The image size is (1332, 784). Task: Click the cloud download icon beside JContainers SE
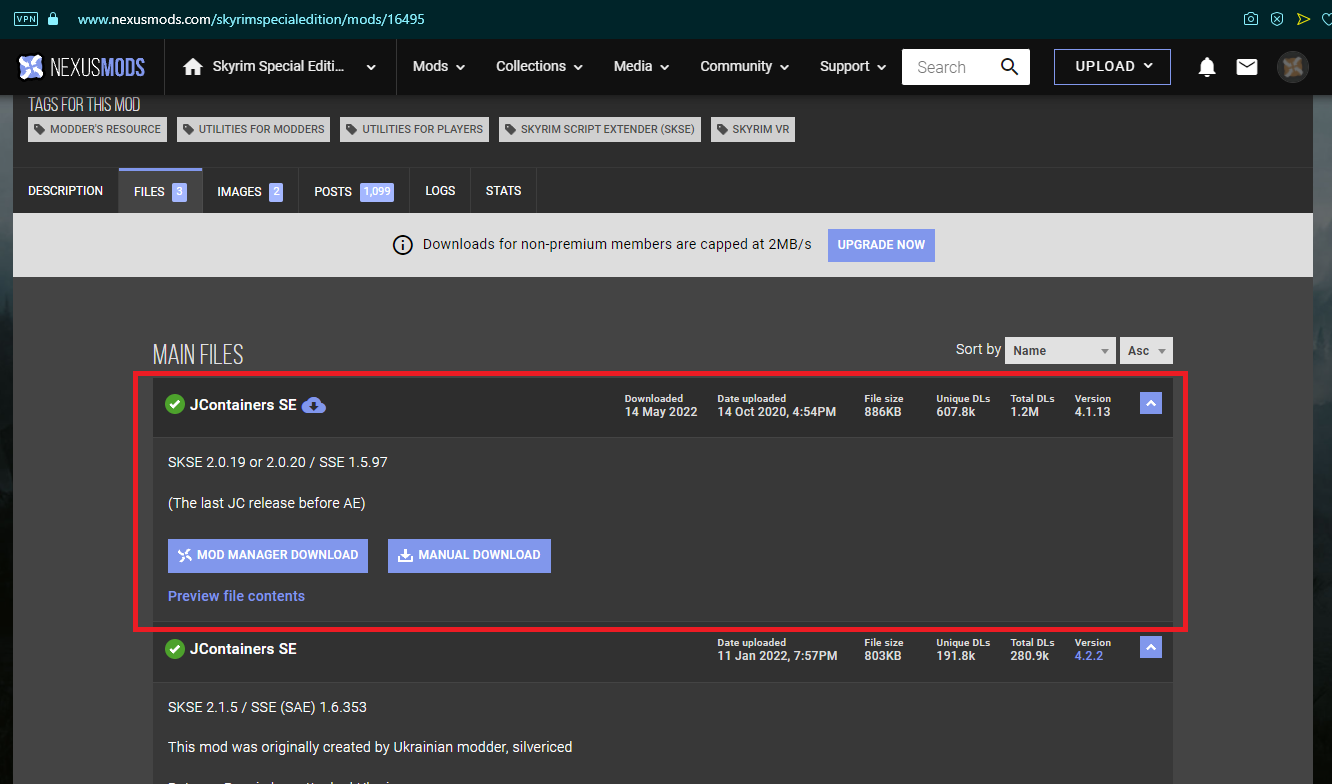314,405
